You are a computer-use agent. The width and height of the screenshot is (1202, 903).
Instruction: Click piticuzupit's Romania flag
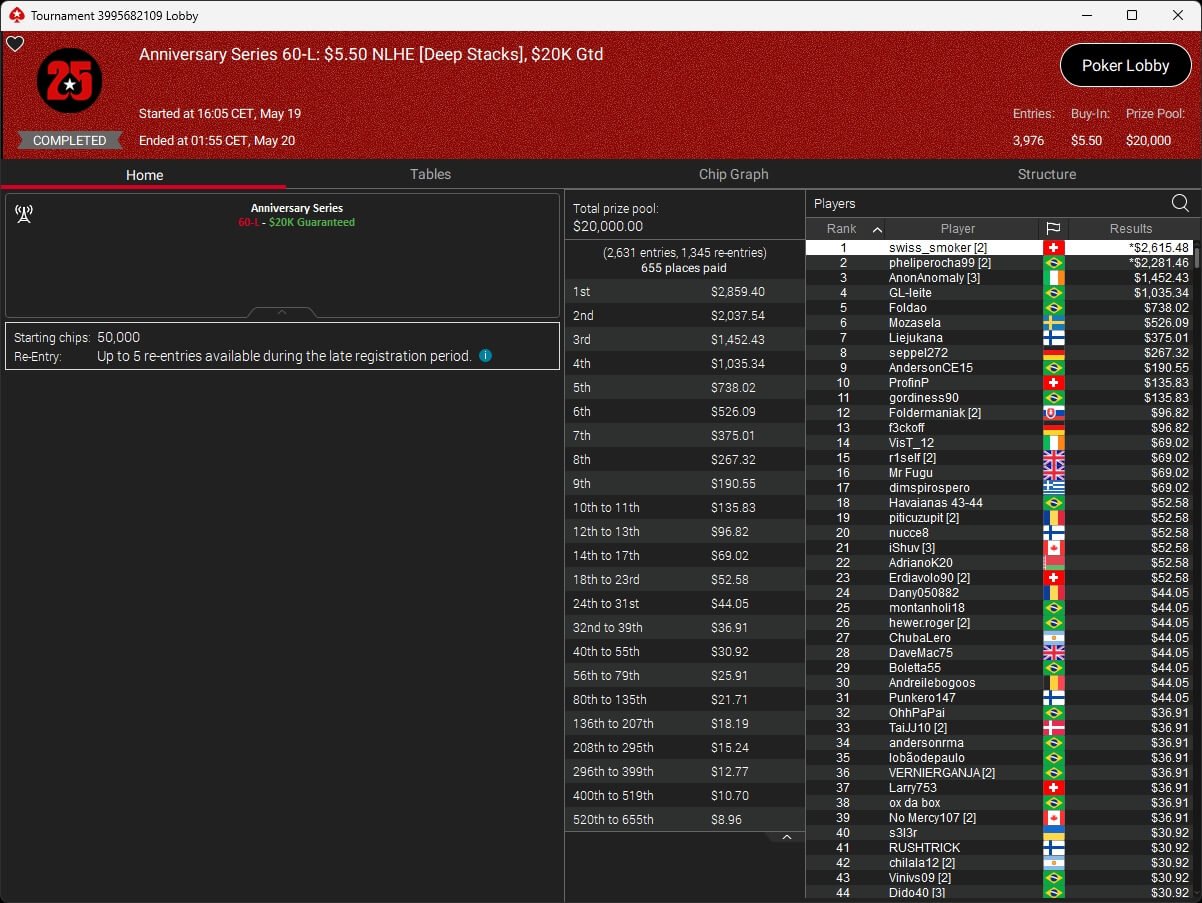(1053, 517)
